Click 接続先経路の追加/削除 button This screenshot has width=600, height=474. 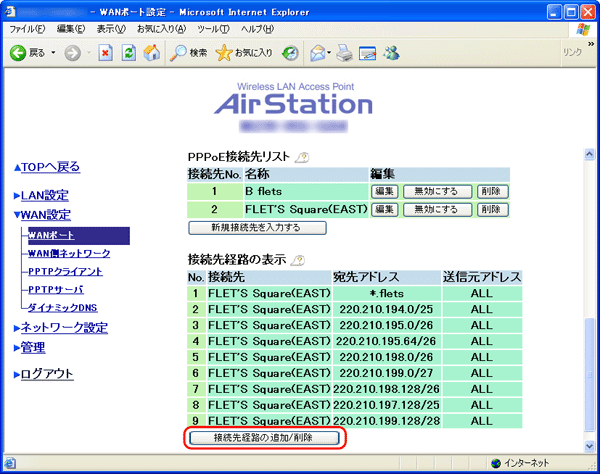click(x=264, y=438)
